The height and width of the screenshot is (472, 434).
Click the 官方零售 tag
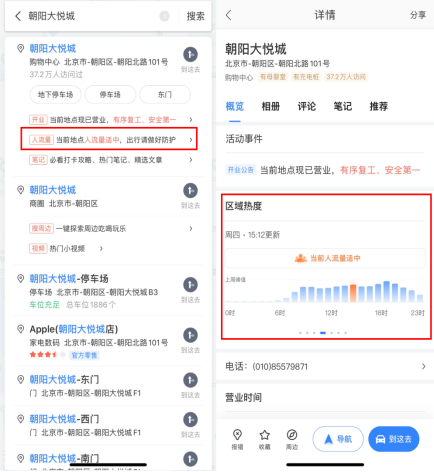pyautogui.click(x=84, y=355)
